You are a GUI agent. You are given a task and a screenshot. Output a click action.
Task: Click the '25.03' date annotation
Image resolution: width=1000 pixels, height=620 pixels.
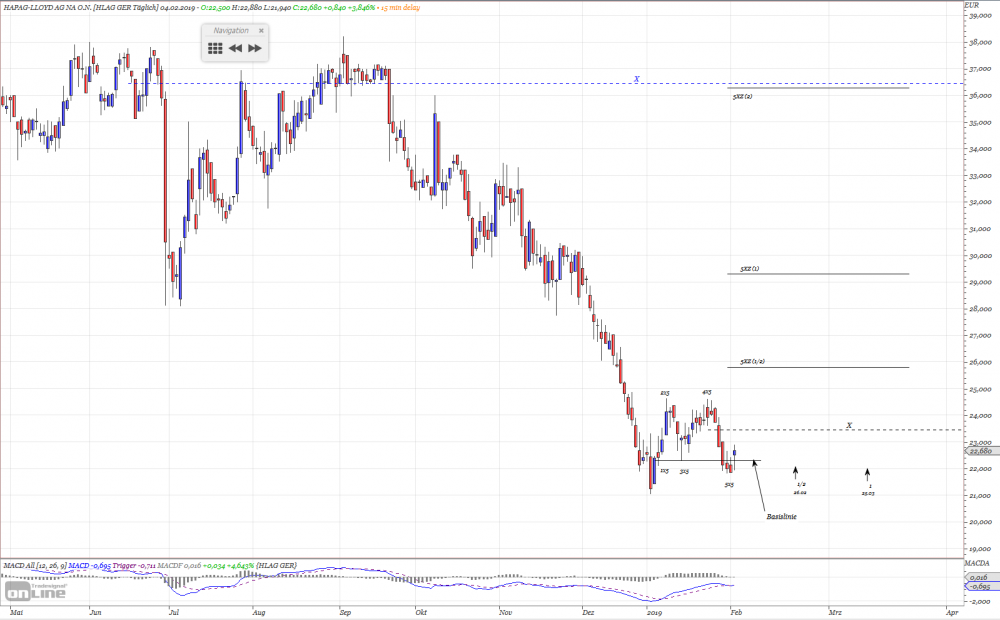[868, 493]
